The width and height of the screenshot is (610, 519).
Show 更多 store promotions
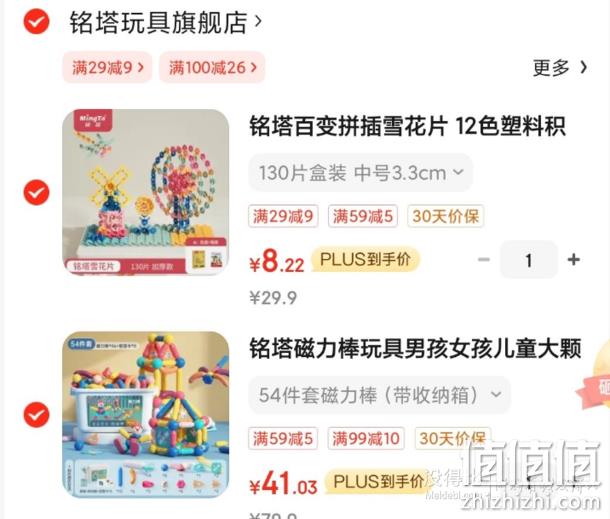[560, 68]
